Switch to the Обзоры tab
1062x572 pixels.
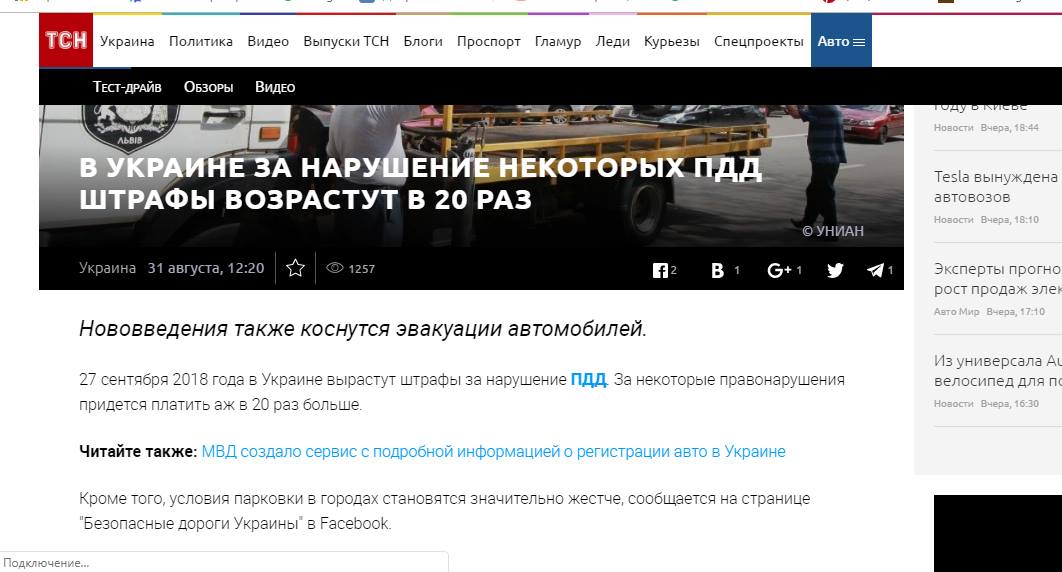[x=208, y=87]
